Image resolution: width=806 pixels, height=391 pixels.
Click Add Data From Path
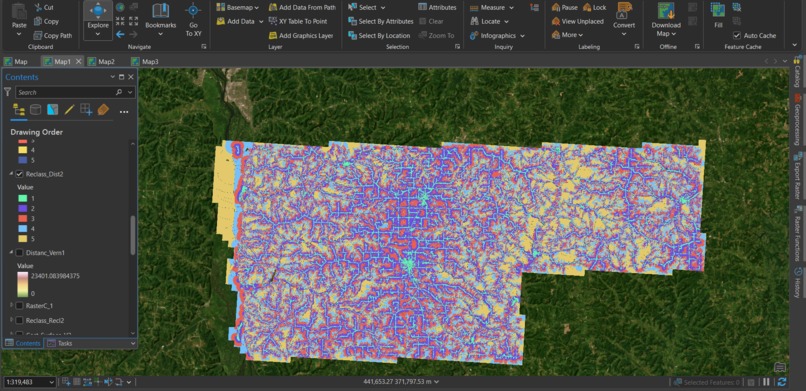tap(302, 7)
